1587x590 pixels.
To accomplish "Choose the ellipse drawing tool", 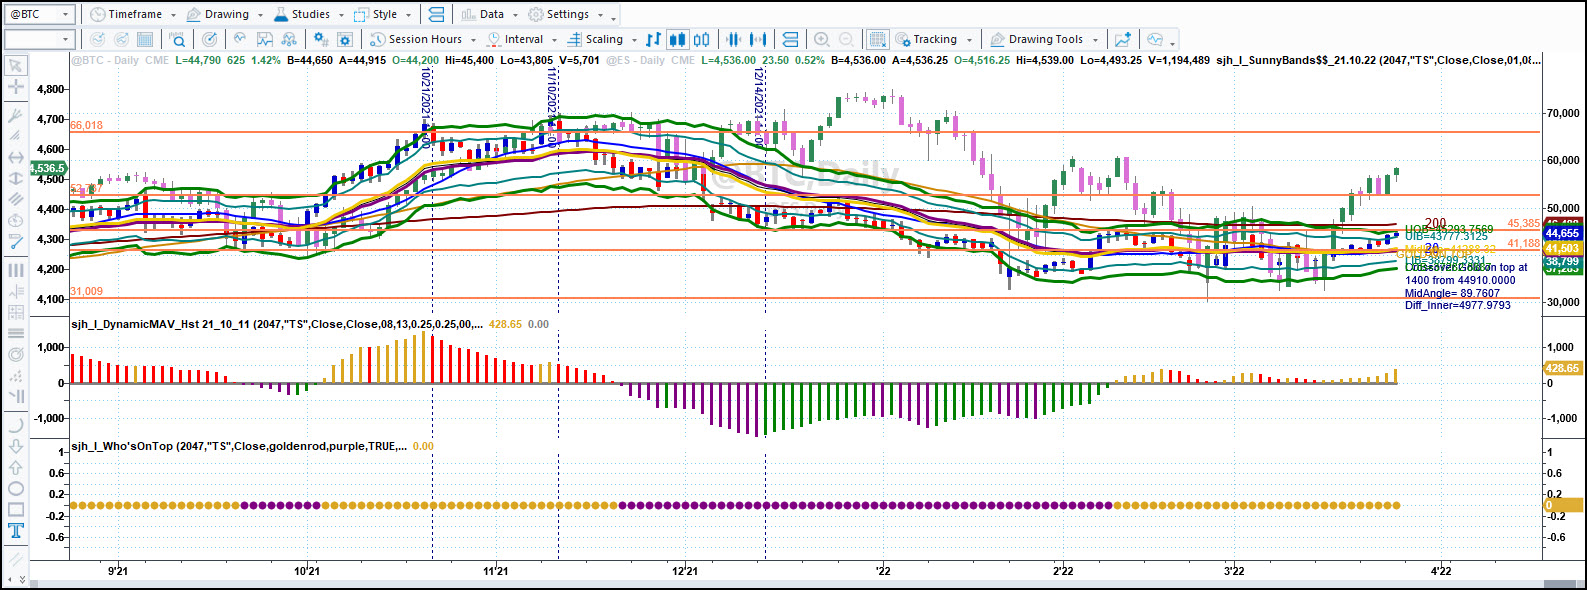I will (16, 489).
